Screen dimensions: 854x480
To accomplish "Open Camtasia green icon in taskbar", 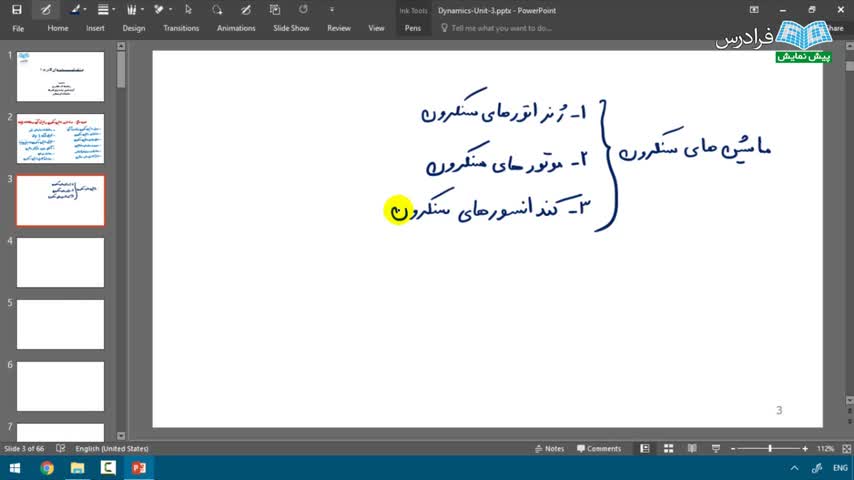I will pos(108,468).
